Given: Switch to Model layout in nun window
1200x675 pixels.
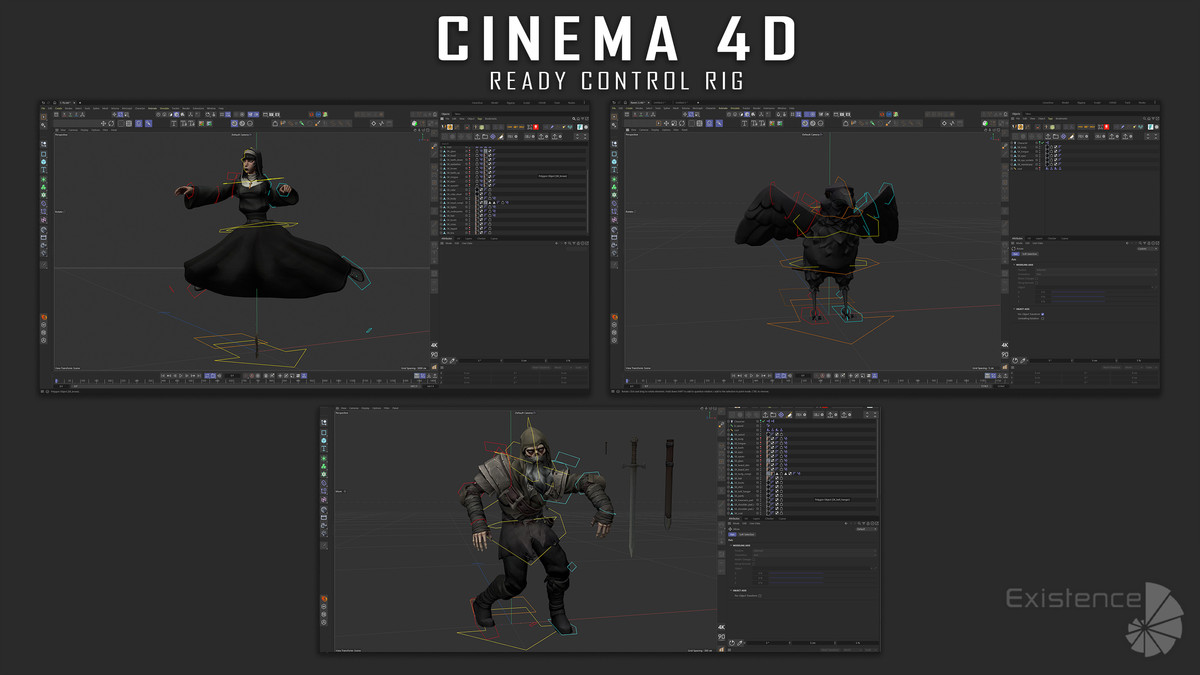Looking at the screenshot, I should (x=494, y=103).
